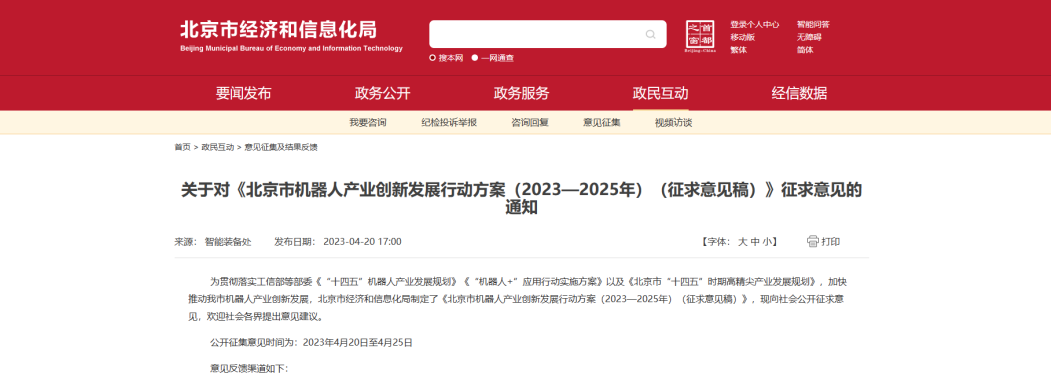The height and width of the screenshot is (387, 1051).
Task: Switch to 繁体 traditional Chinese
Action: pyautogui.click(x=738, y=50)
